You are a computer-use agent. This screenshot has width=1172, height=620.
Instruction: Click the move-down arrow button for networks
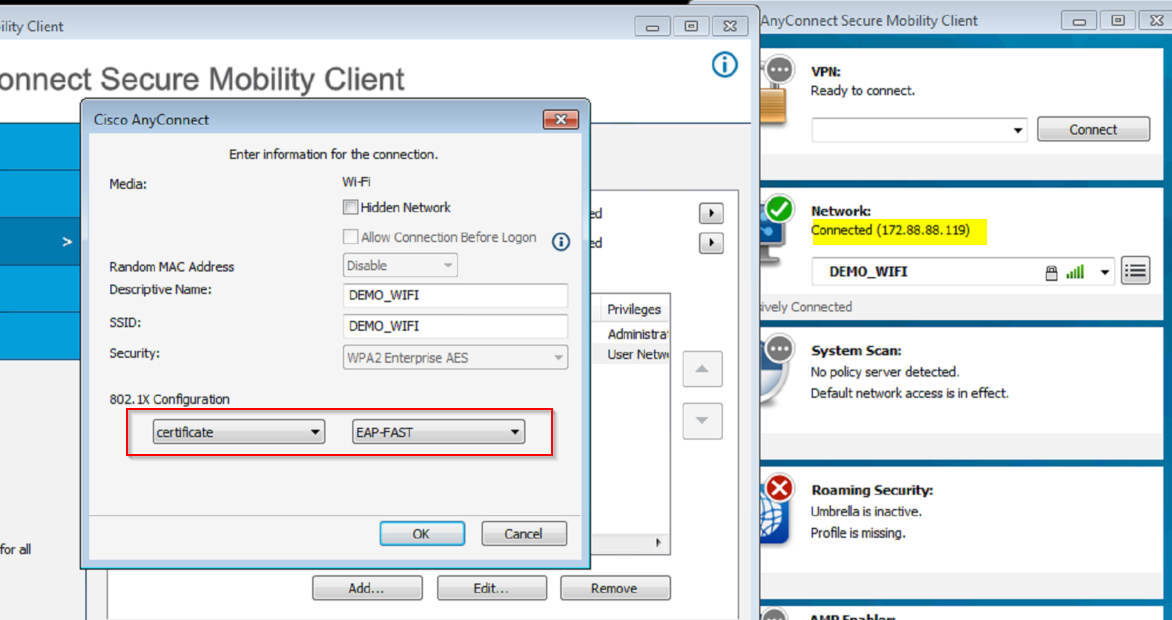pos(702,421)
